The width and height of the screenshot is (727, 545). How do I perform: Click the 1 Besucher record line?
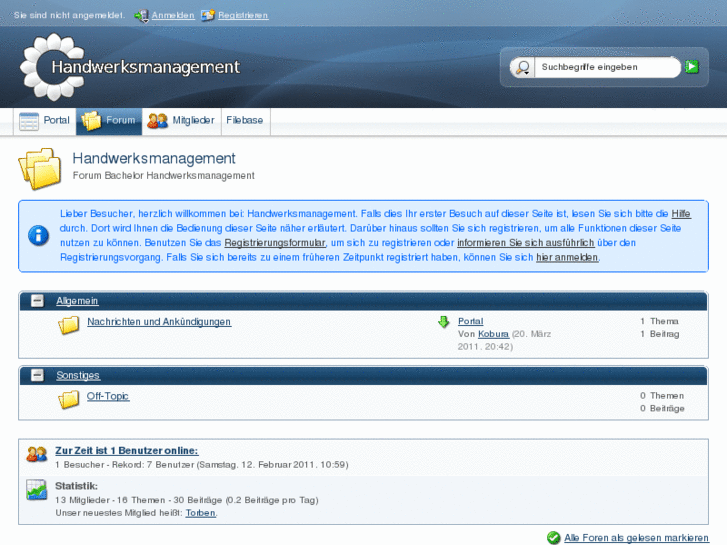pos(202,464)
